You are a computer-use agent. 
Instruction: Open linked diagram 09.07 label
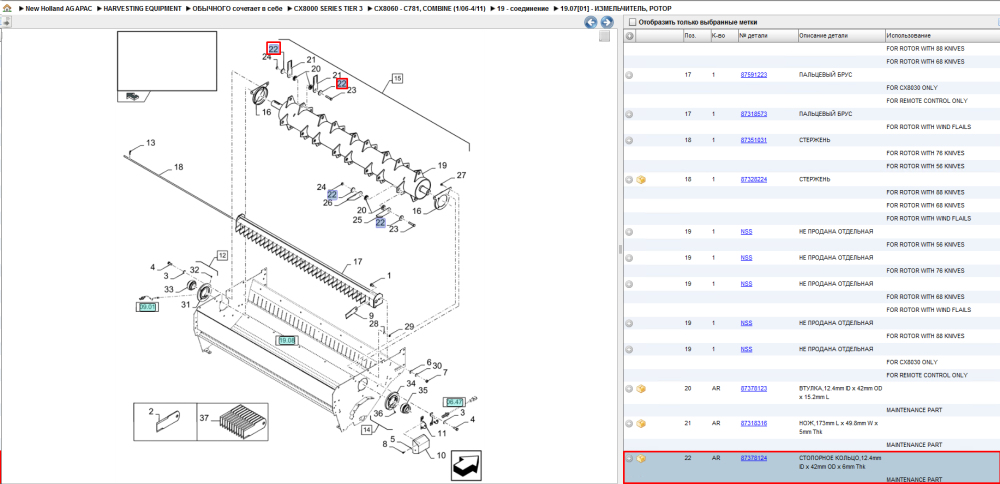pyautogui.click(x=147, y=307)
